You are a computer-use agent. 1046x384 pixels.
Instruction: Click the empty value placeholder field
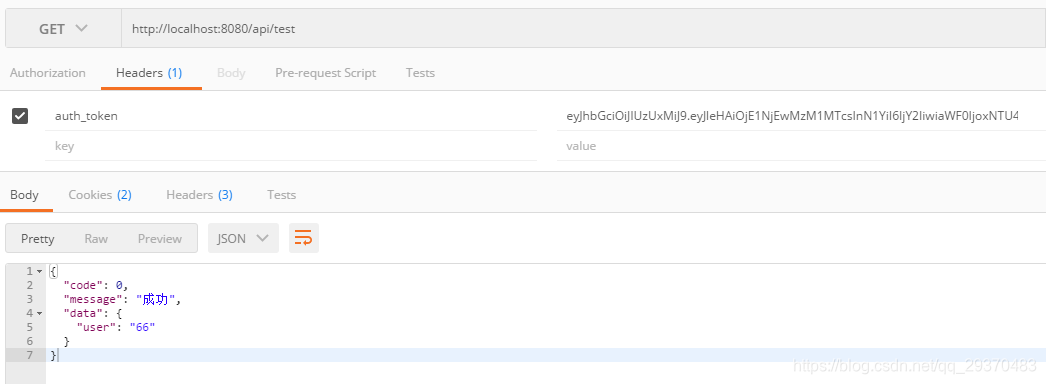(801, 145)
